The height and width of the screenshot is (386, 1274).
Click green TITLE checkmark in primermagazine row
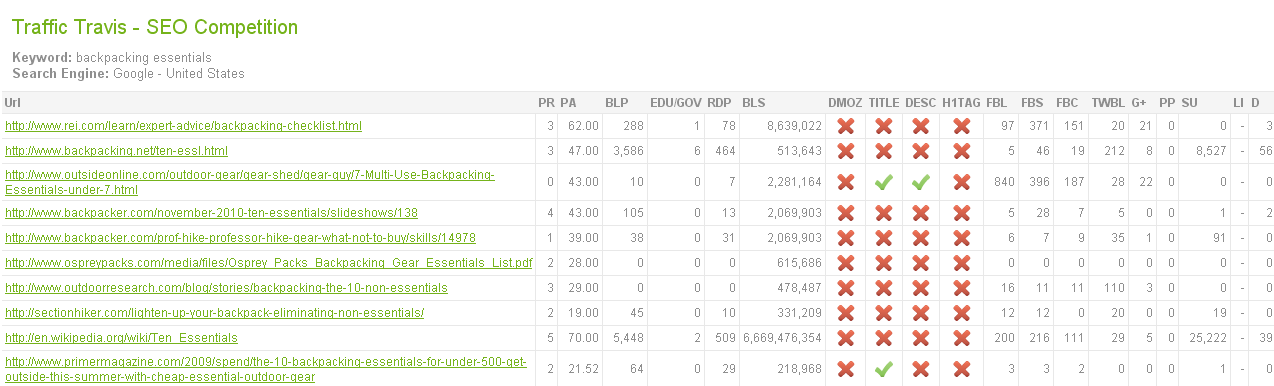click(x=883, y=369)
